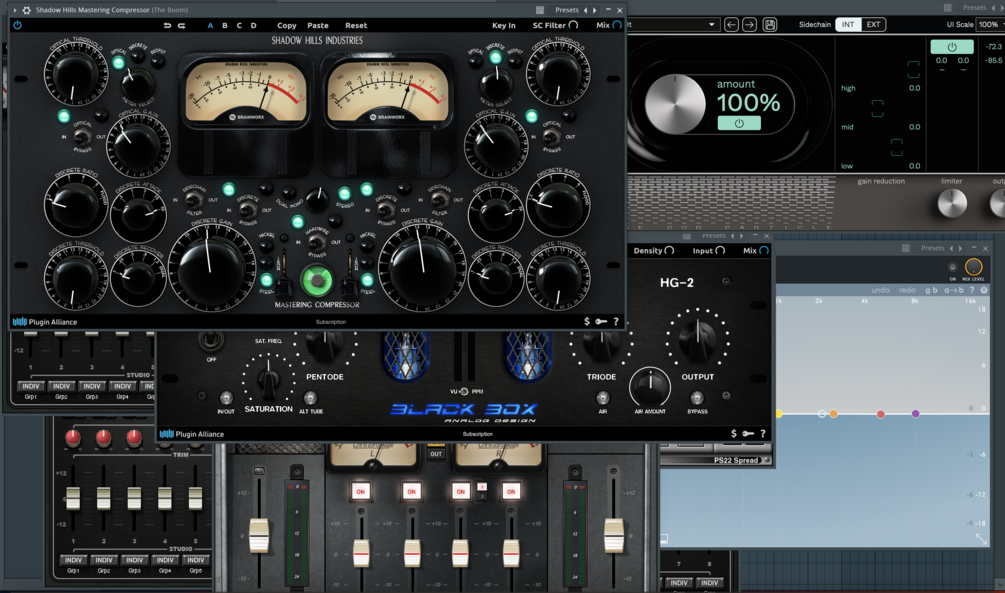
Task: Toggle Shadow Hills compressor power button
Action: point(17,25)
